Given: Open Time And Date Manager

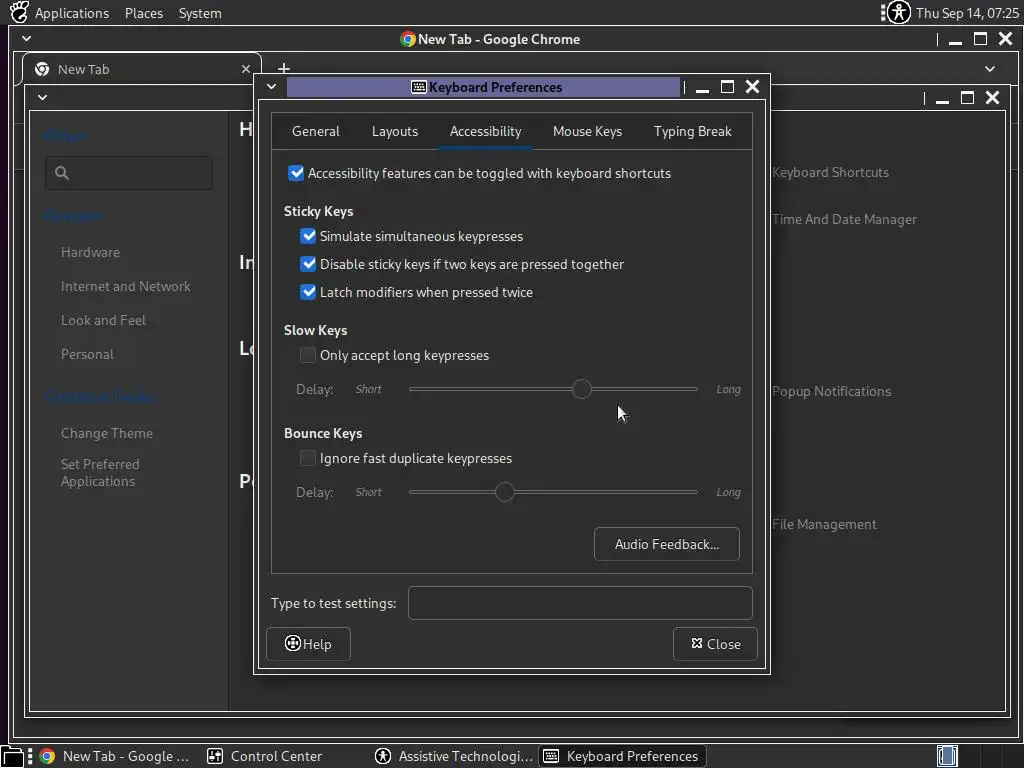Looking at the screenshot, I should (x=844, y=219).
